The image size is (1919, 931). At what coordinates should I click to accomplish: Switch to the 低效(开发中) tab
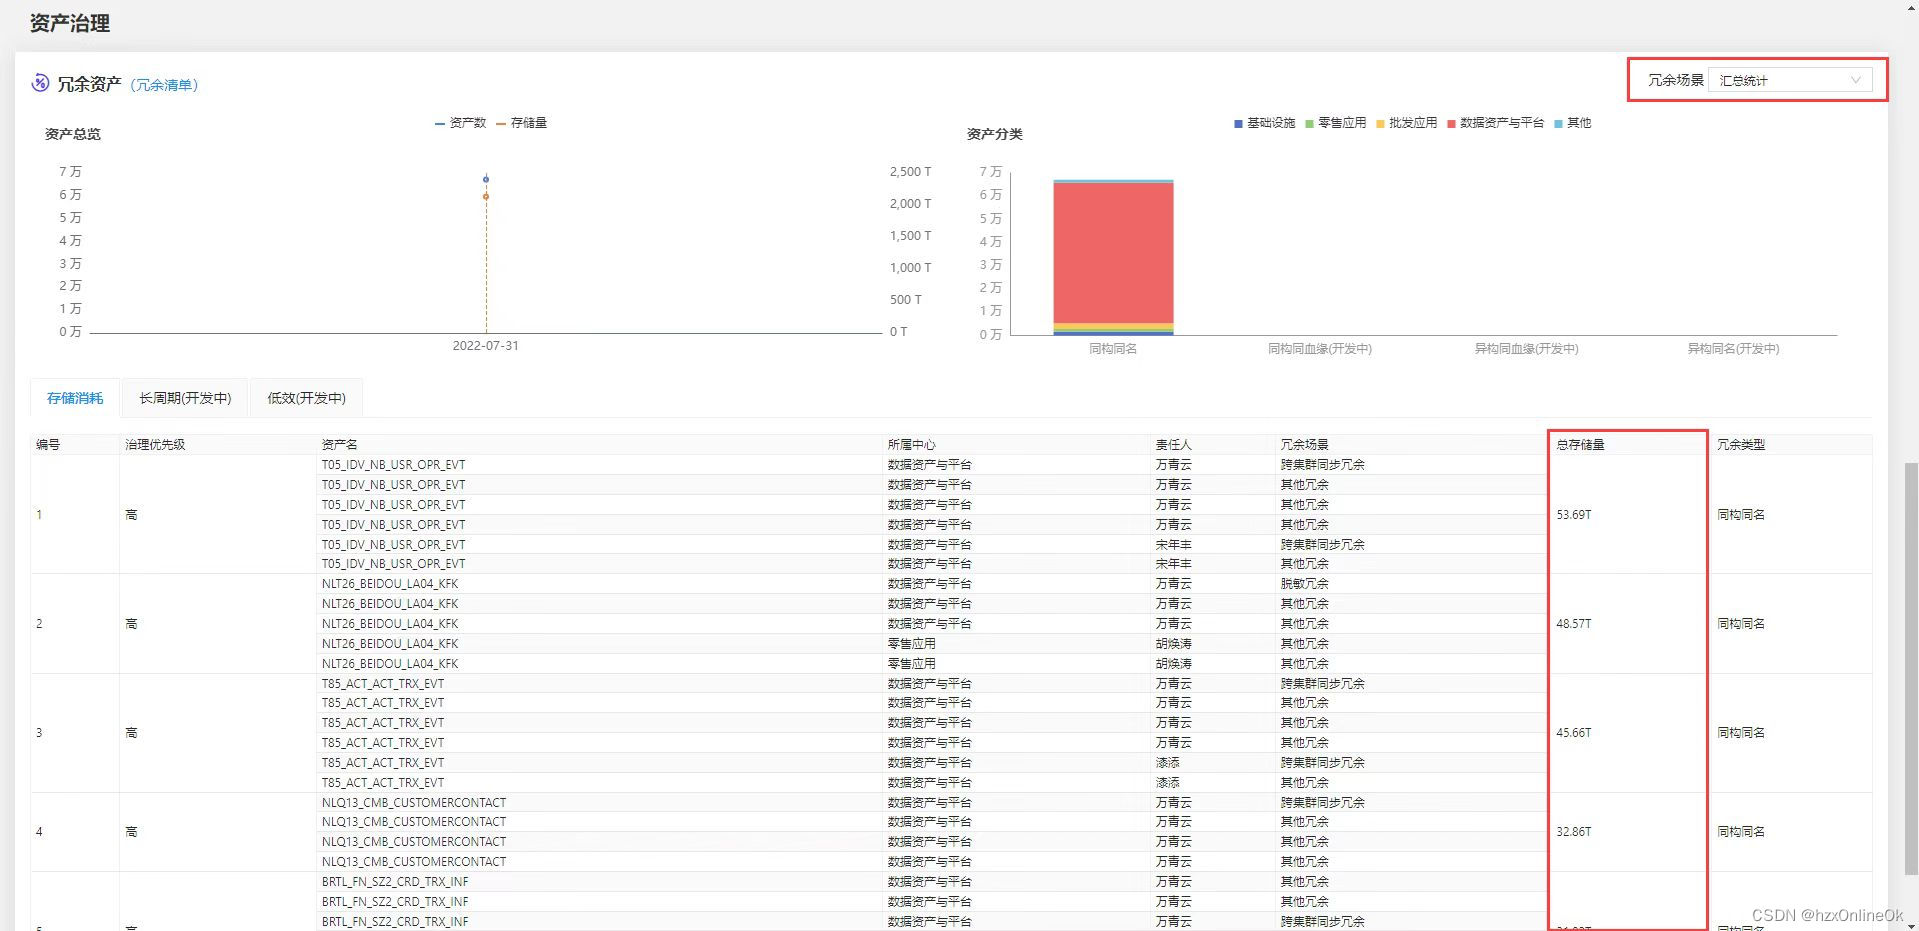(x=306, y=398)
